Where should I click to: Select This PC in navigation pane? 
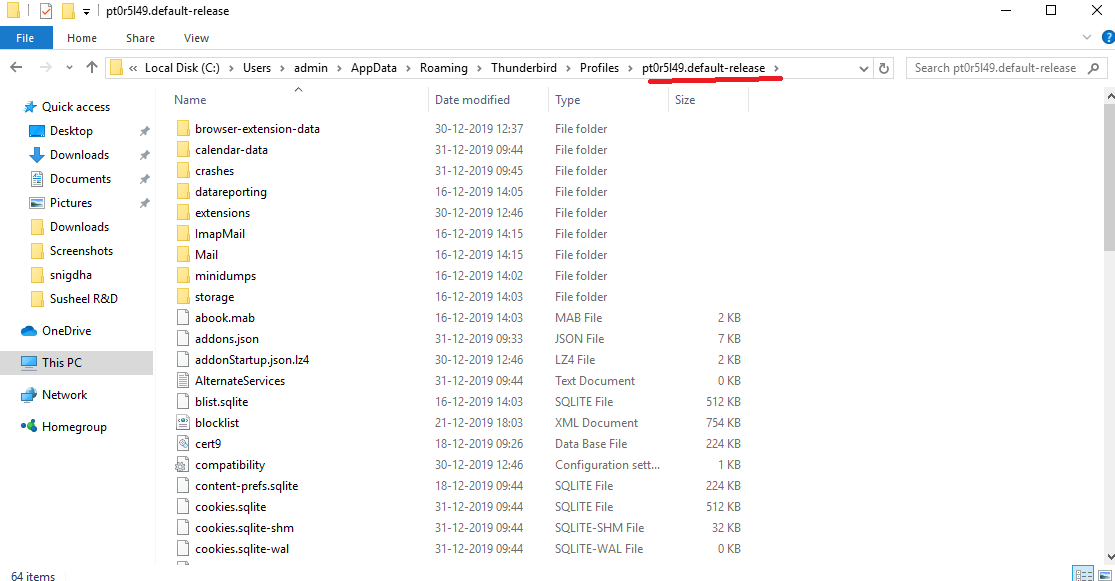61,363
